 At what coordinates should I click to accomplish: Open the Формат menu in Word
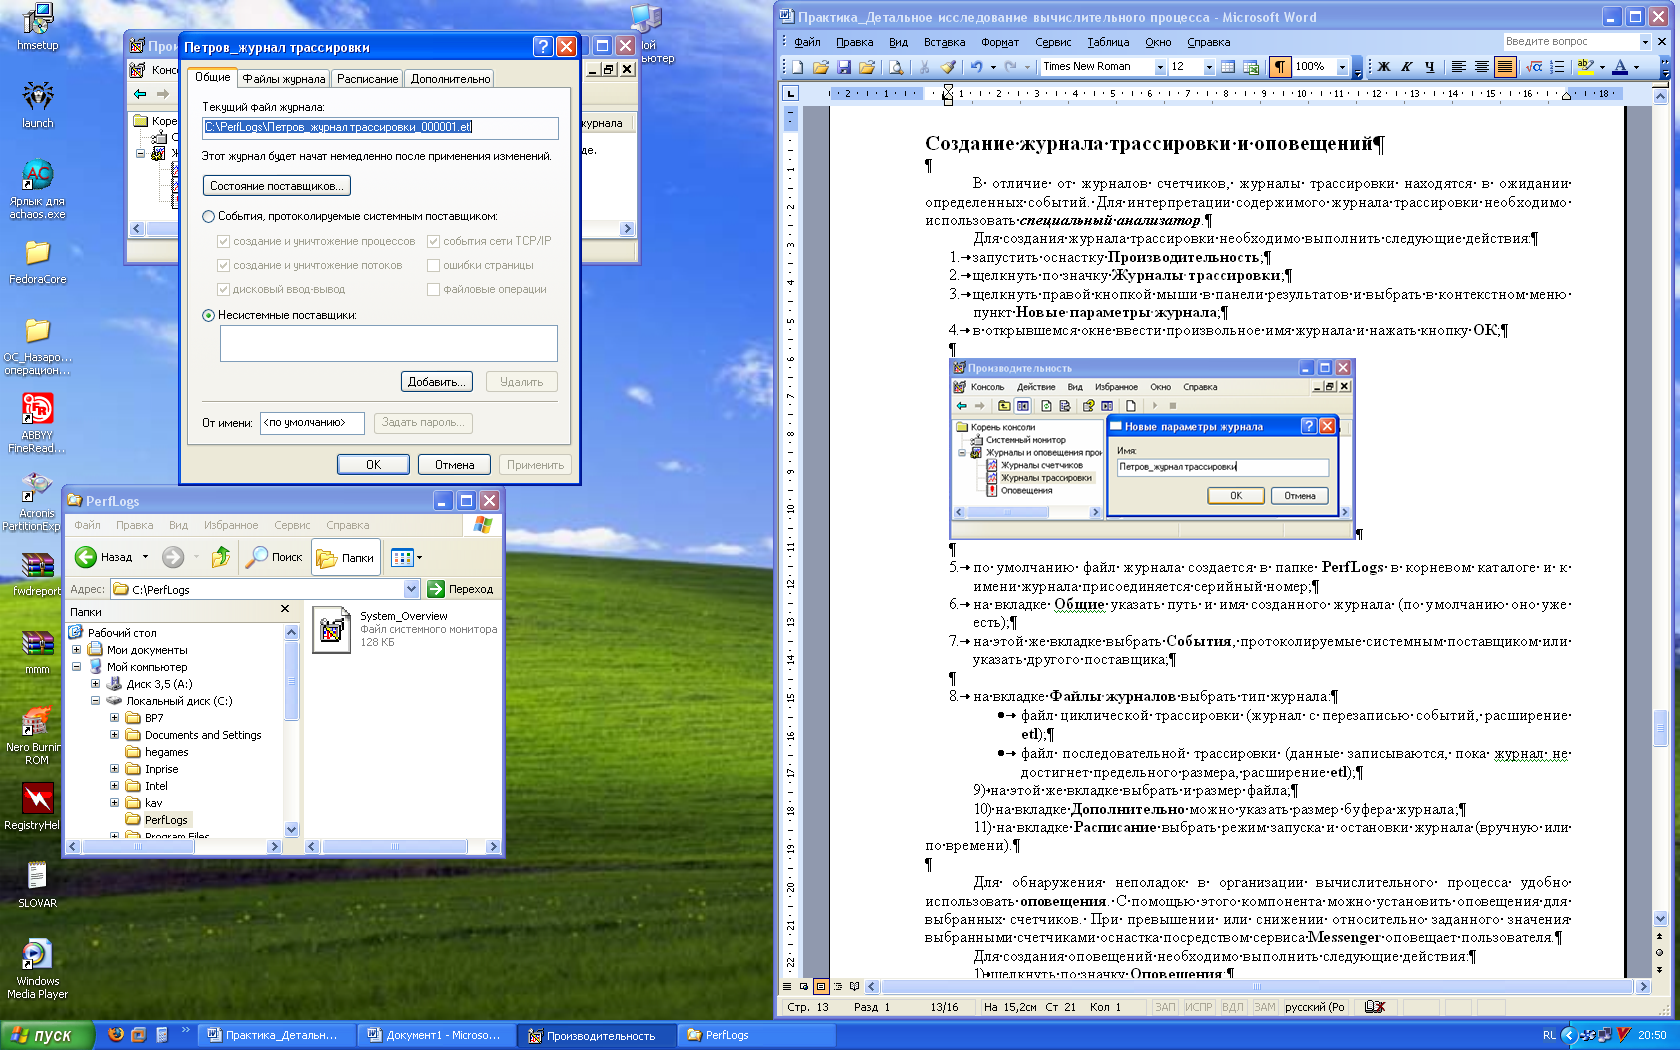pyautogui.click(x=999, y=42)
